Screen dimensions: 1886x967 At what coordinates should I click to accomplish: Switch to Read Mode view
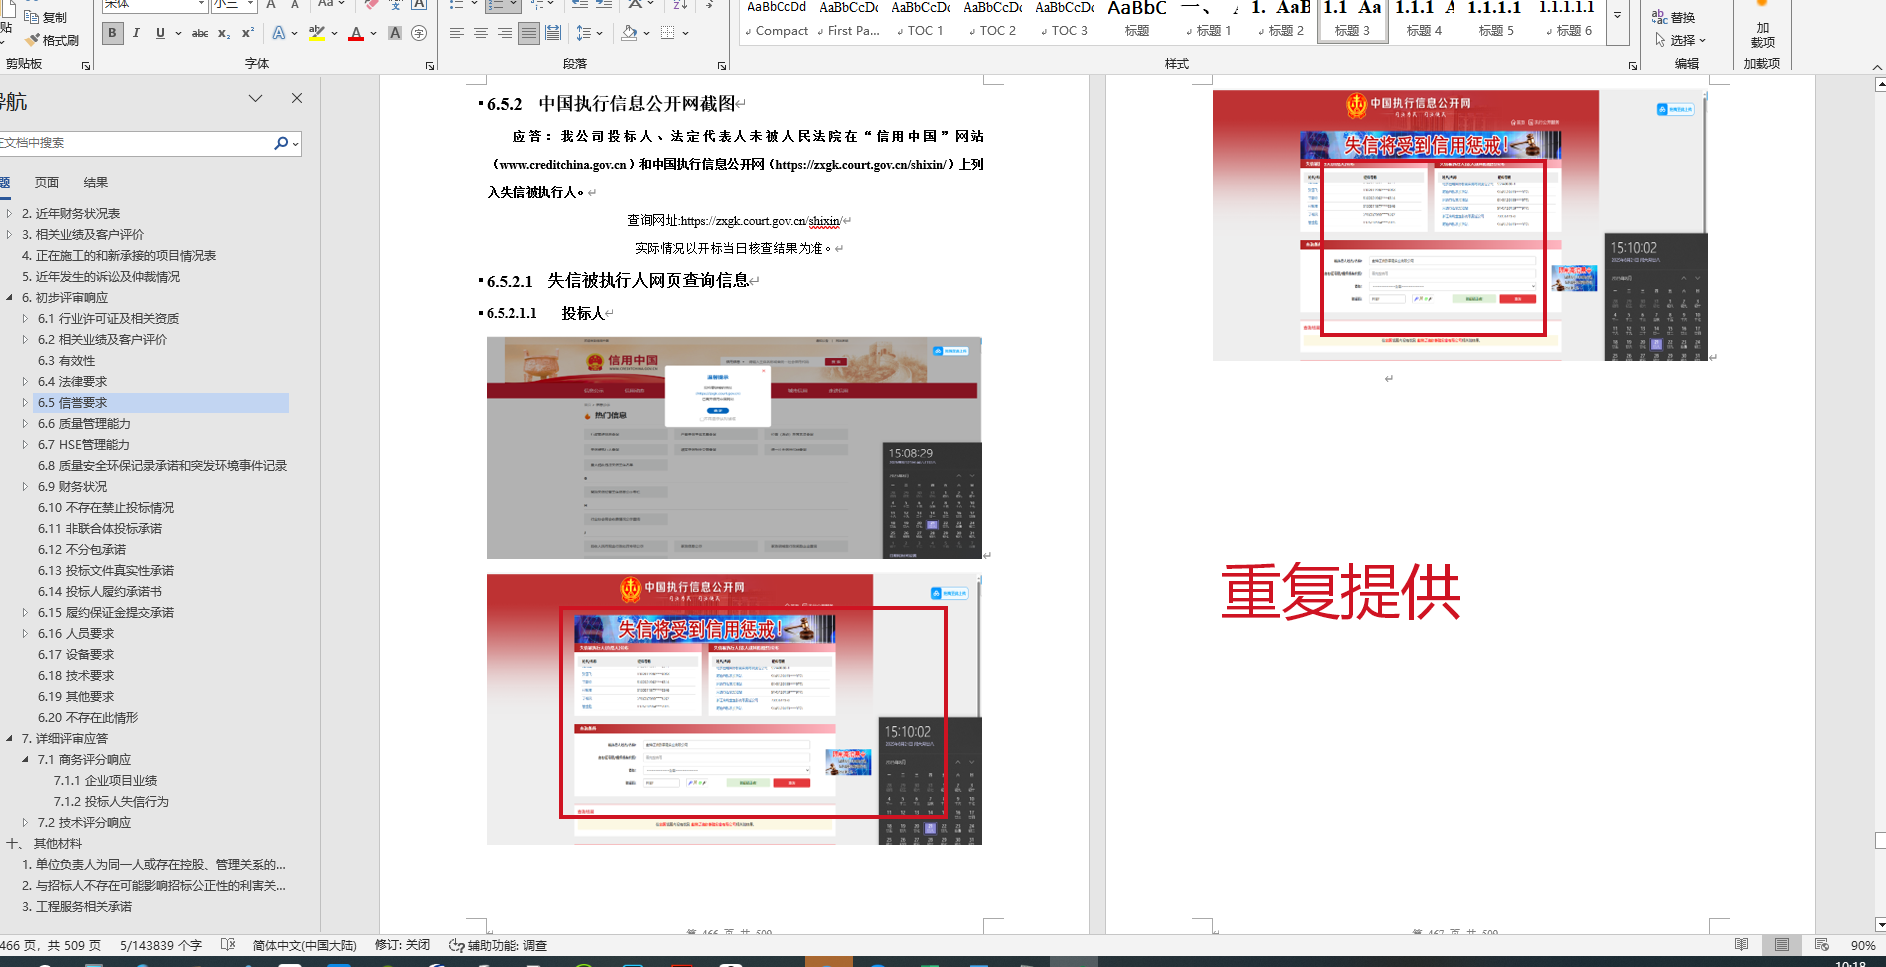(1742, 945)
